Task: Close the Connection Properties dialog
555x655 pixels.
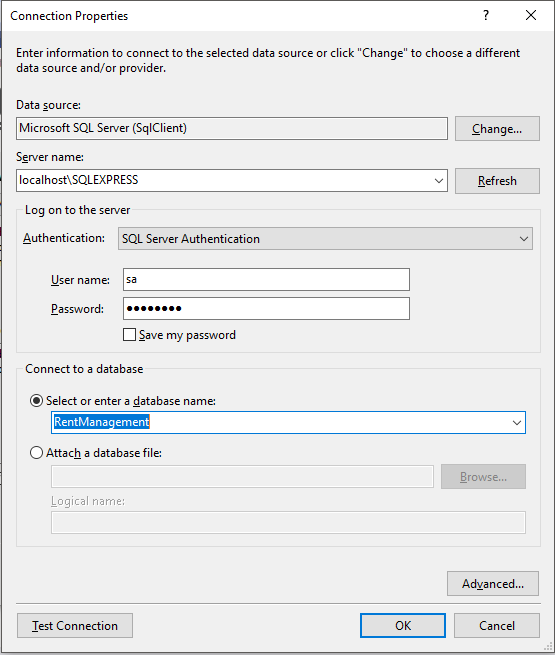Action: tap(531, 15)
